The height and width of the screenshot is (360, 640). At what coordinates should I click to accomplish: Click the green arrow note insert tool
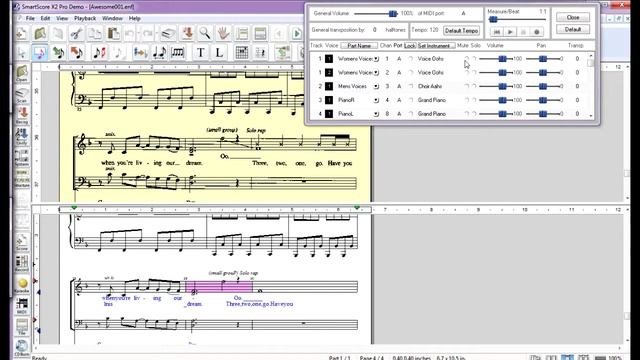[x=58, y=52]
